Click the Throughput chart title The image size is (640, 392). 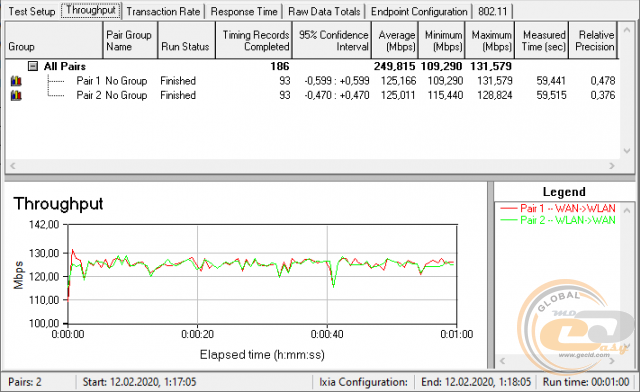[x=58, y=204]
